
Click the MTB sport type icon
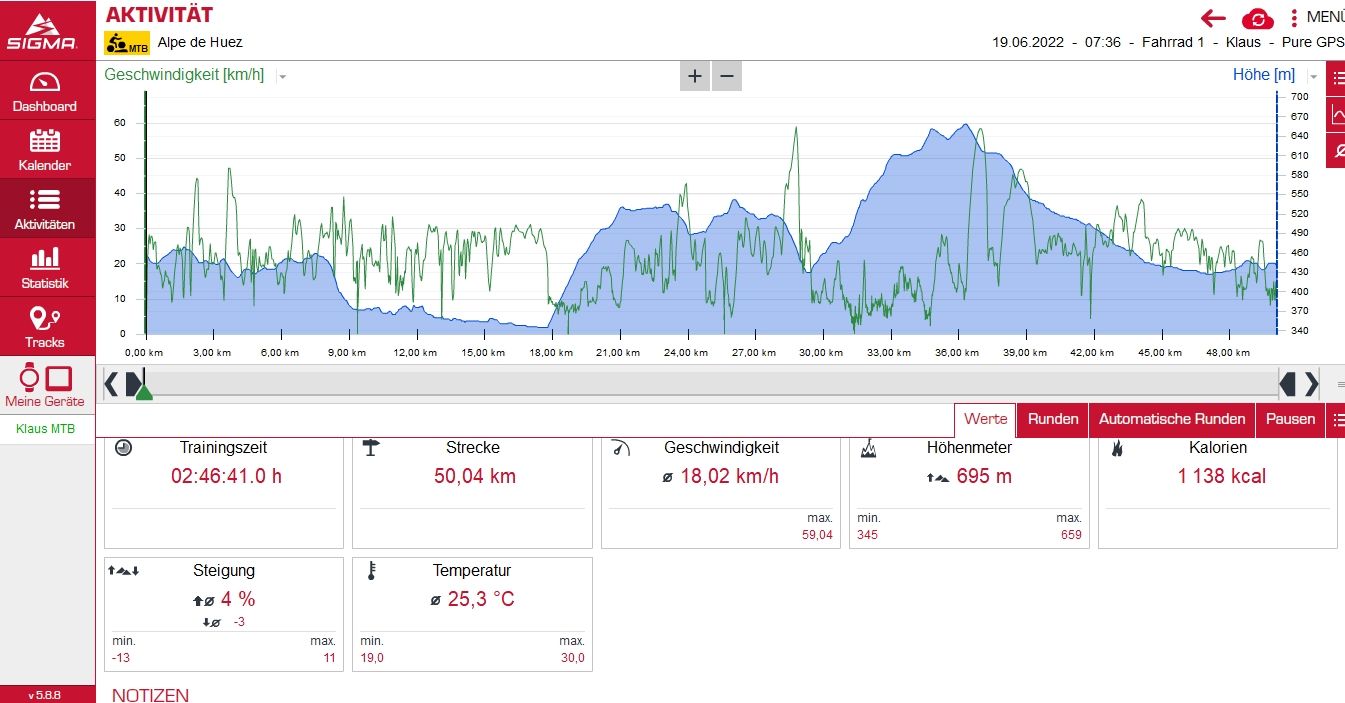coord(126,43)
